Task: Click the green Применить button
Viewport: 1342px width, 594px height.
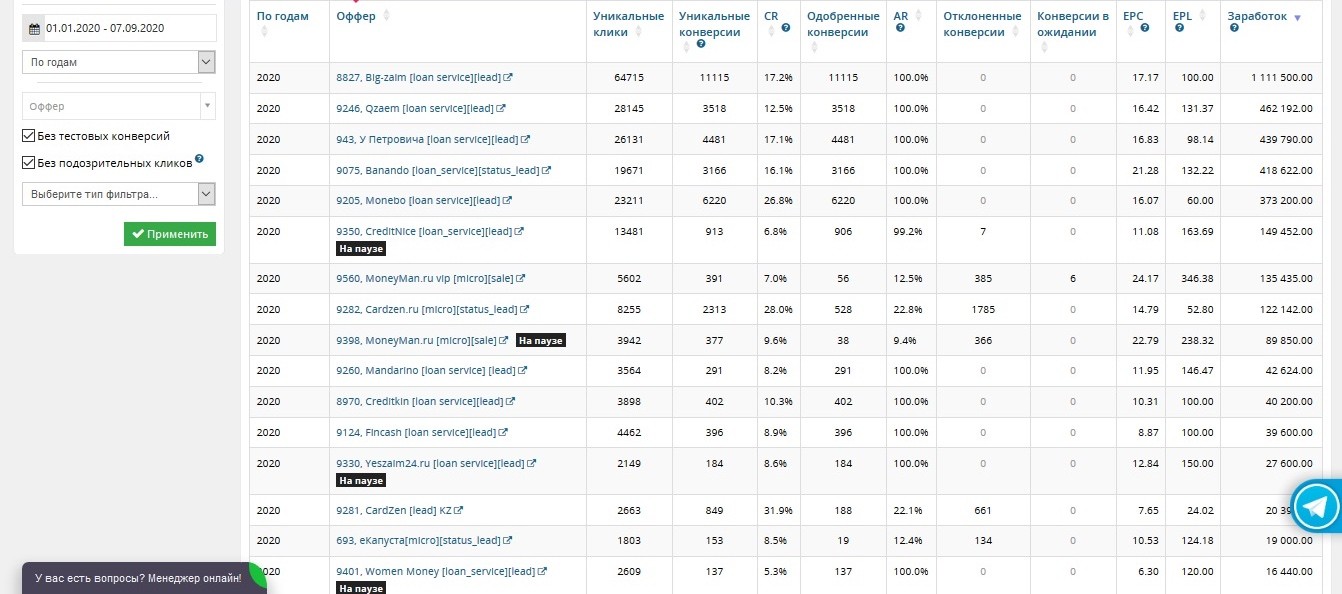Action: (x=170, y=234)
